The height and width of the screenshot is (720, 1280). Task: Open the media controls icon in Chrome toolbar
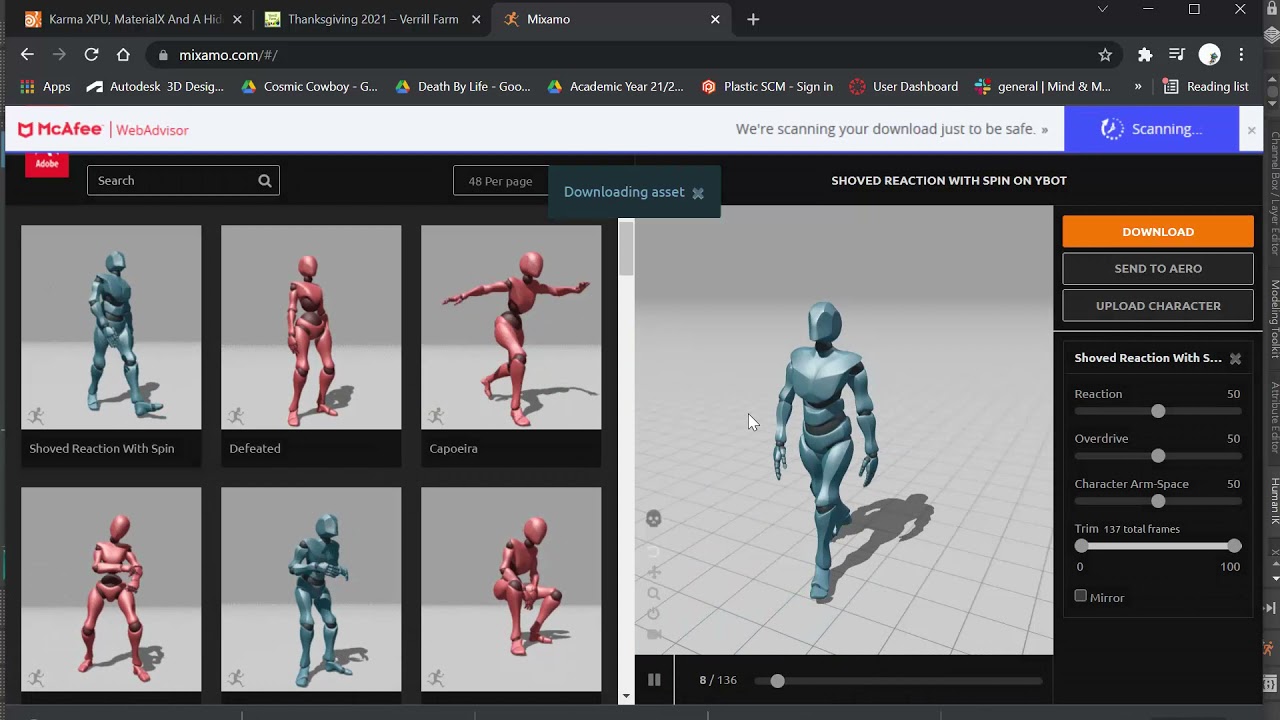[1177, 55]
